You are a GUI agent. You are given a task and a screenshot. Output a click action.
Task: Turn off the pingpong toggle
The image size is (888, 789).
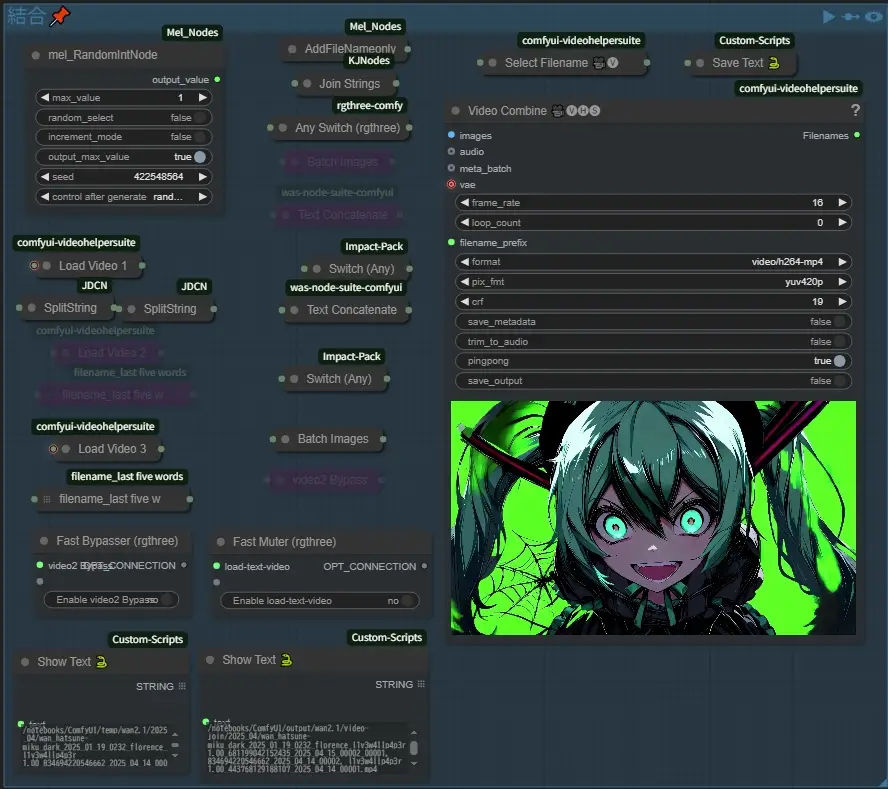click(x=653, y=361)
